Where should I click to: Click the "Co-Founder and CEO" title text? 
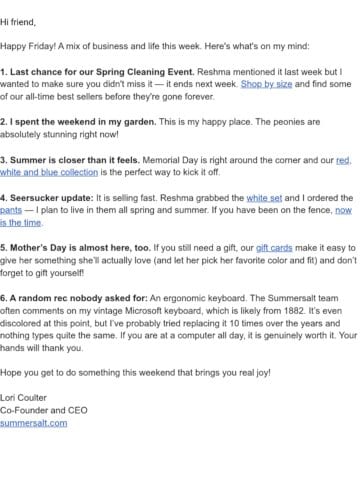coord(44,410)
